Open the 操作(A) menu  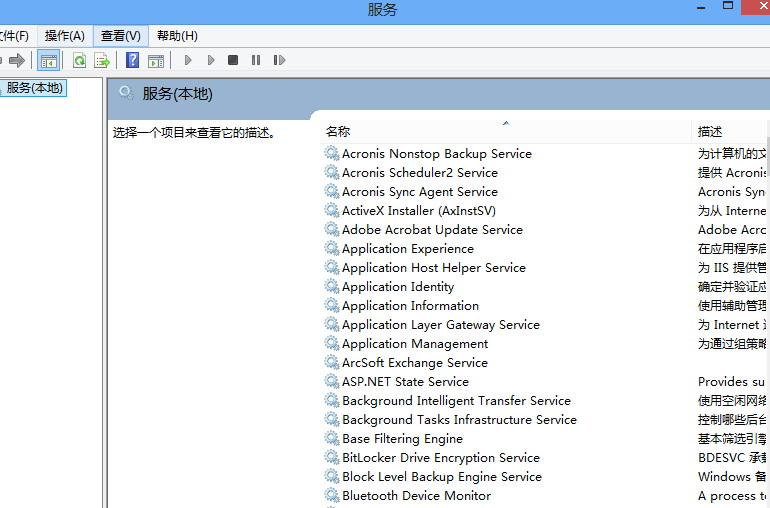tap(65, 36)
